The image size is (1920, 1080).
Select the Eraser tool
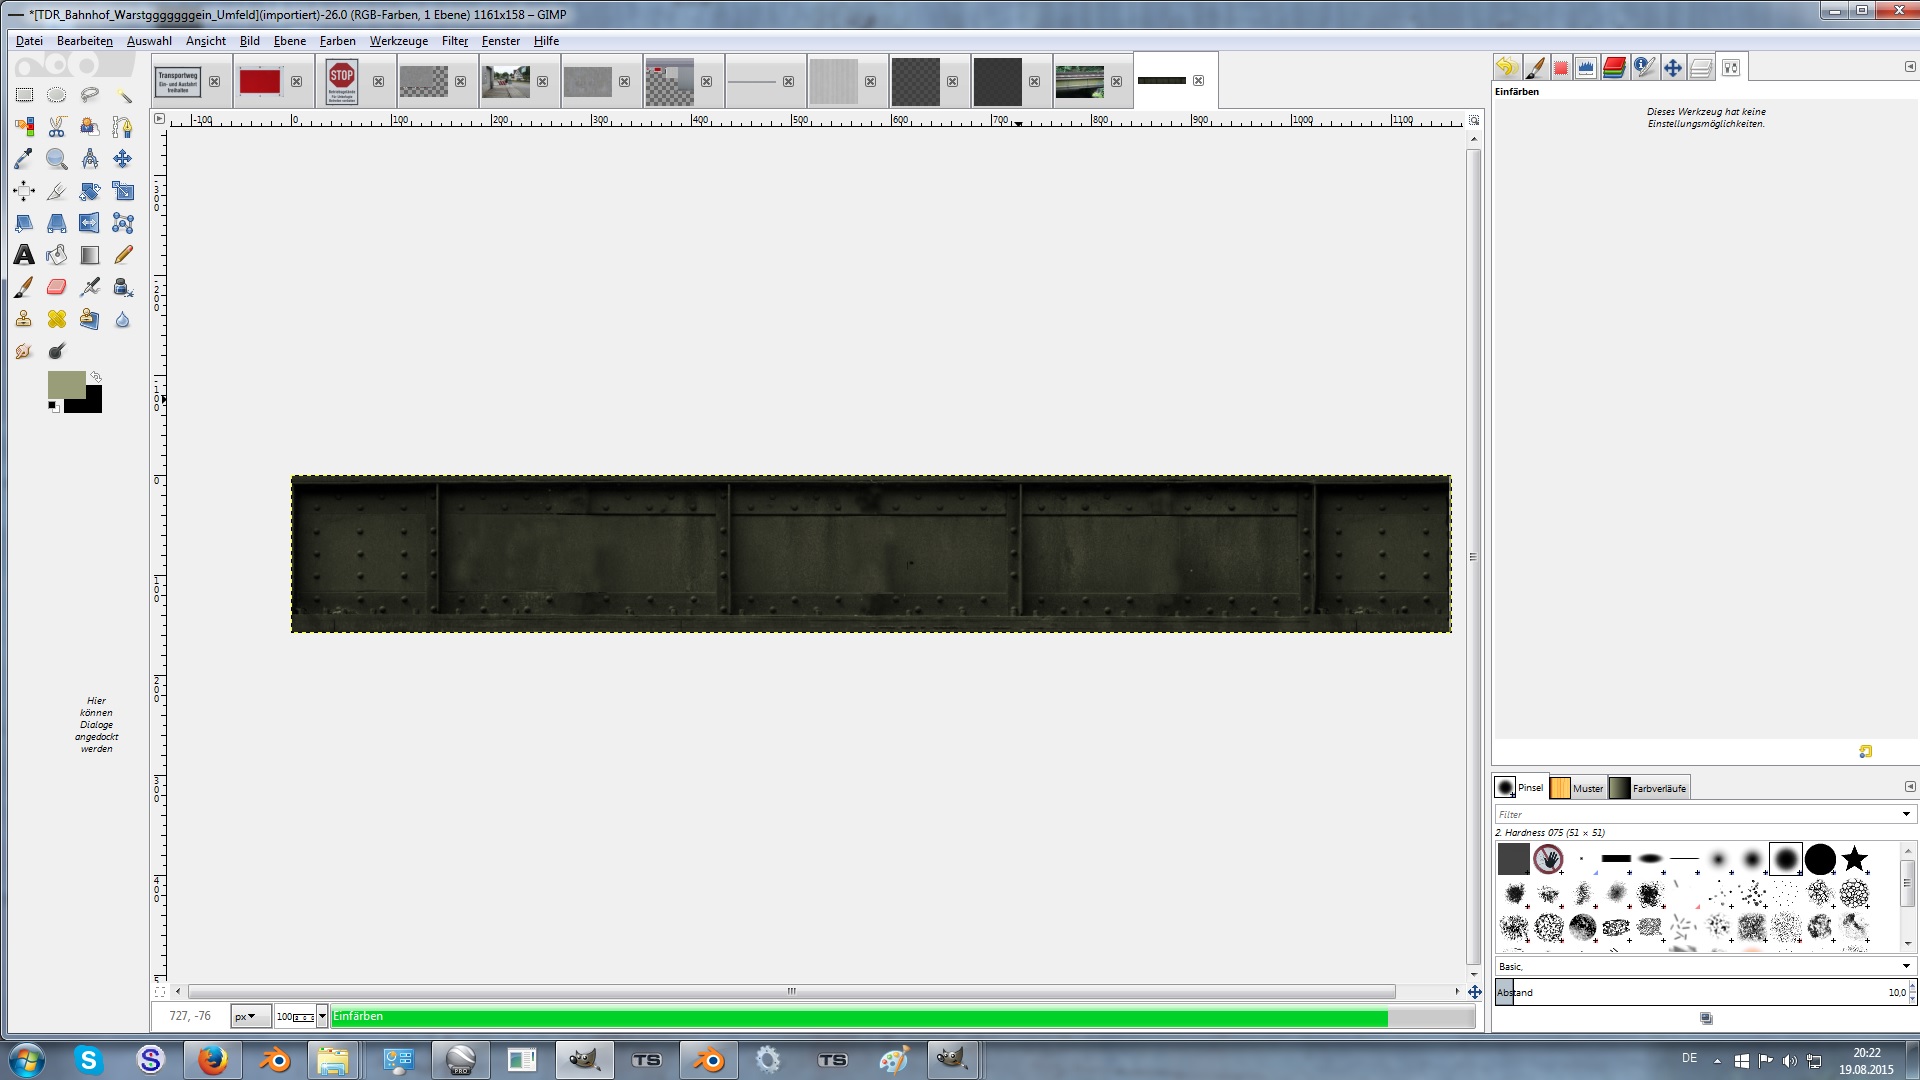pyautogui.click(x=57, y=287)
